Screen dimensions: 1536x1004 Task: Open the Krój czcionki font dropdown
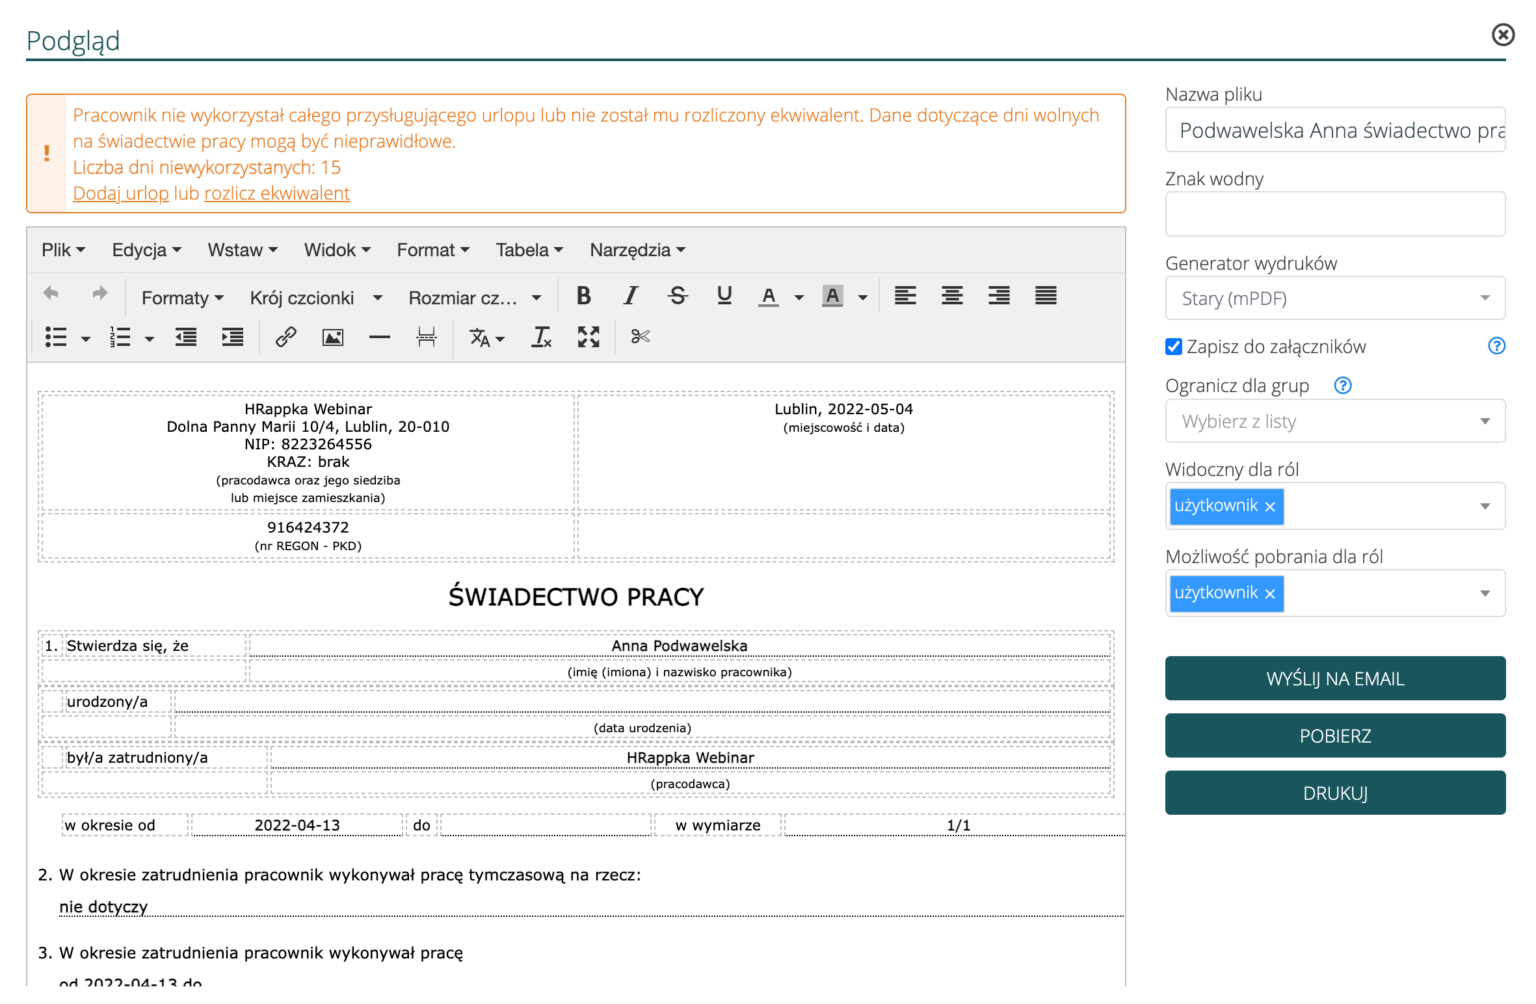click(316, 298)
